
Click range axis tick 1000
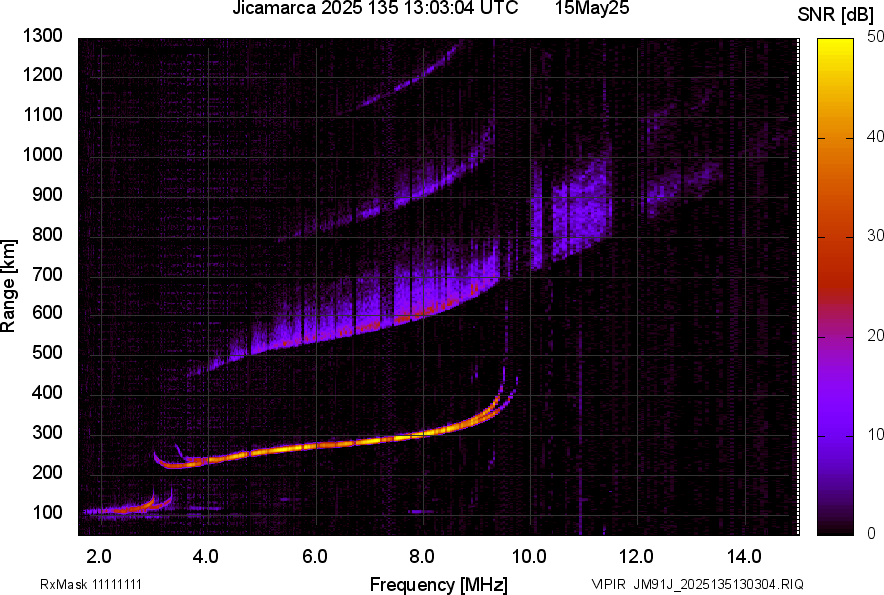42,154
